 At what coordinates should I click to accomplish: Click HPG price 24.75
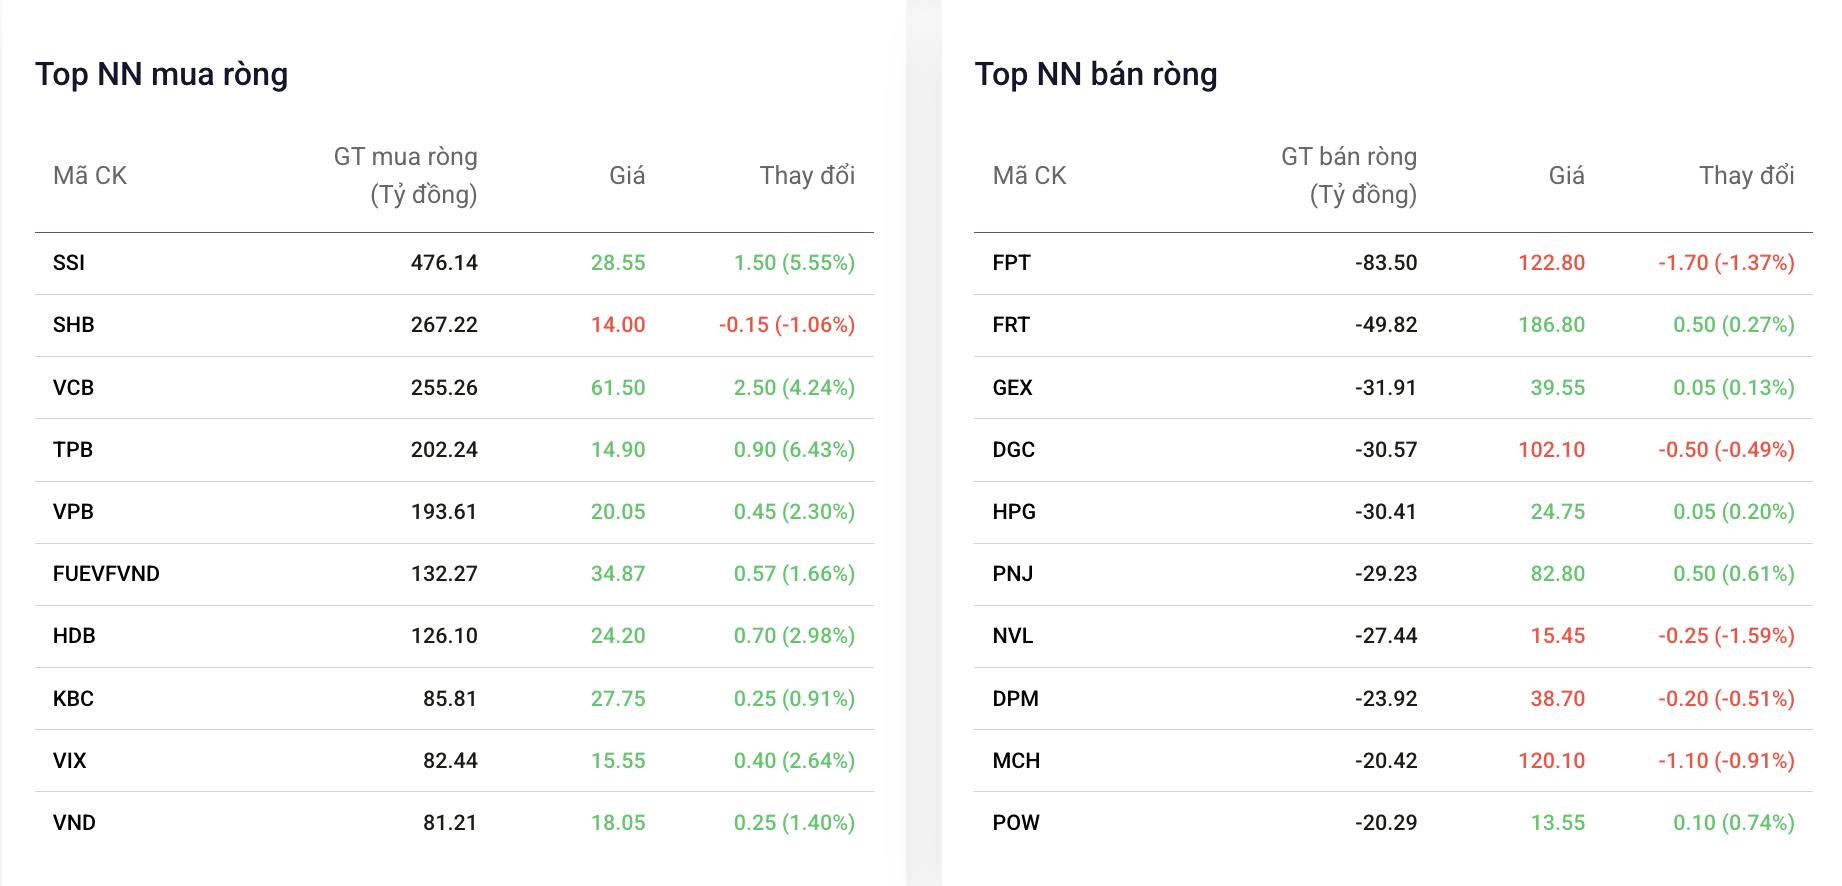pyautogui.click(x=1558, y=512)
